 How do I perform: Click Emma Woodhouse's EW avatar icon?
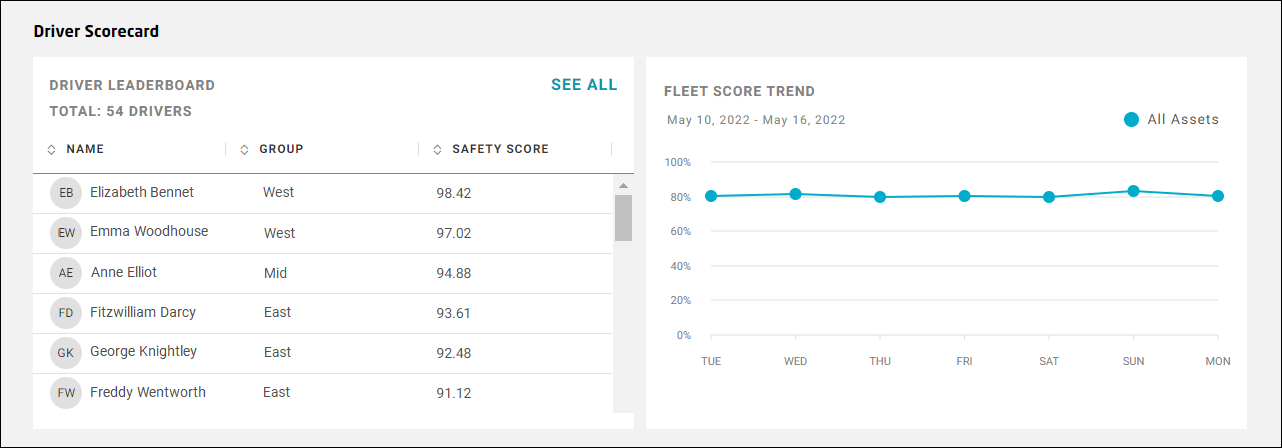pyautogui.click(x=66, y=233)
